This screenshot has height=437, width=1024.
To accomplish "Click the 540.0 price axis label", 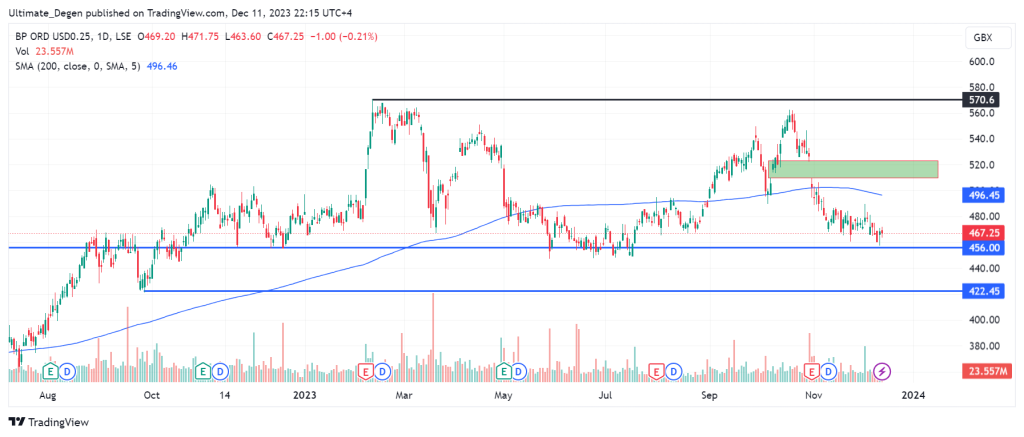I will coord(982,138).
